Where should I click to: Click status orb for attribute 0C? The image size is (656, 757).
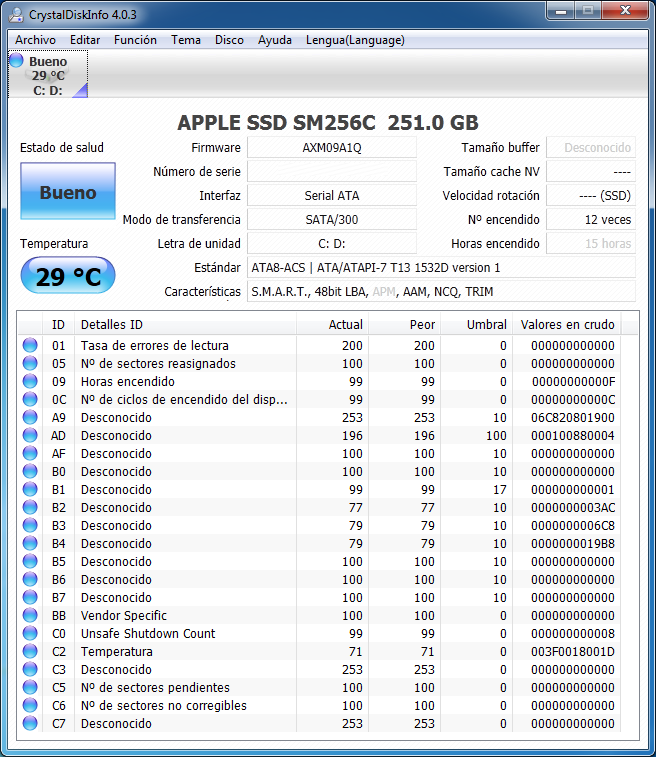click(x=30, y=399)
